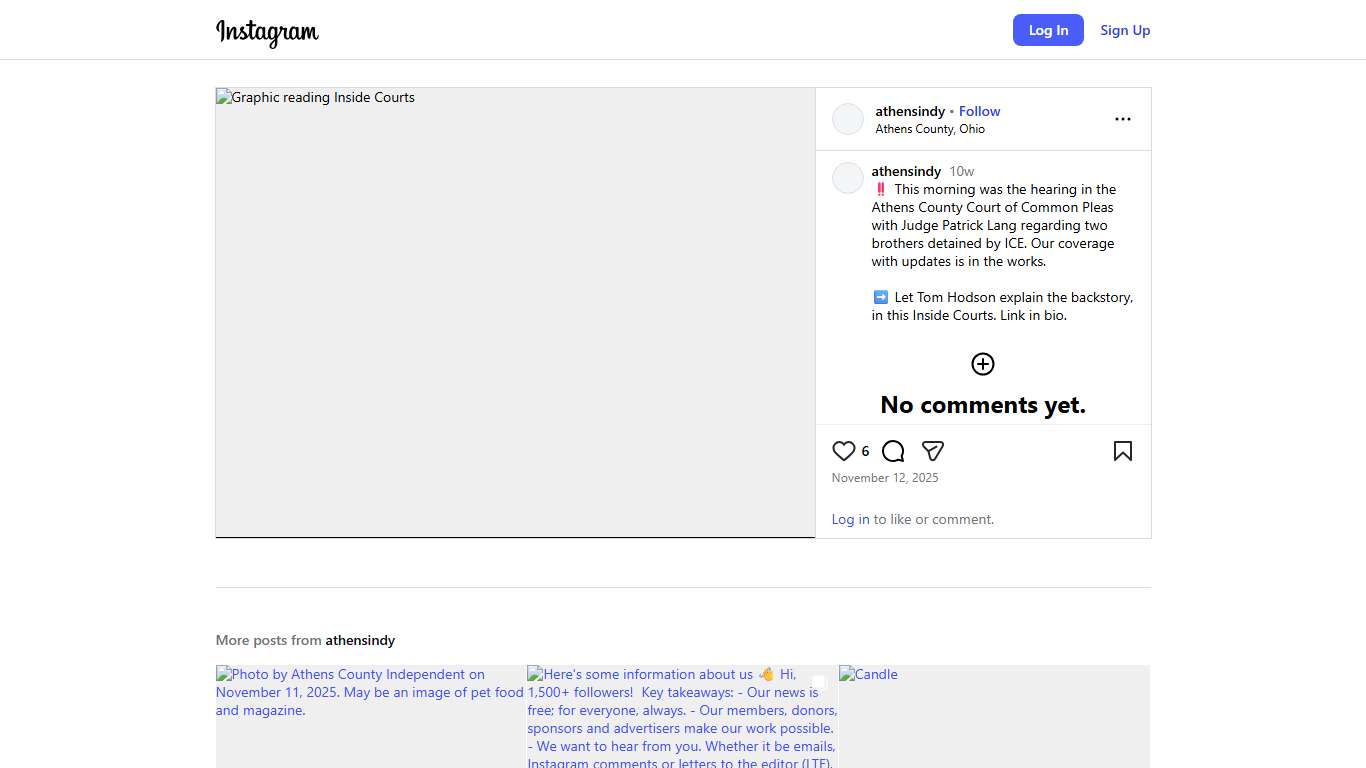Like the post with heart icon

coord(844,451)
